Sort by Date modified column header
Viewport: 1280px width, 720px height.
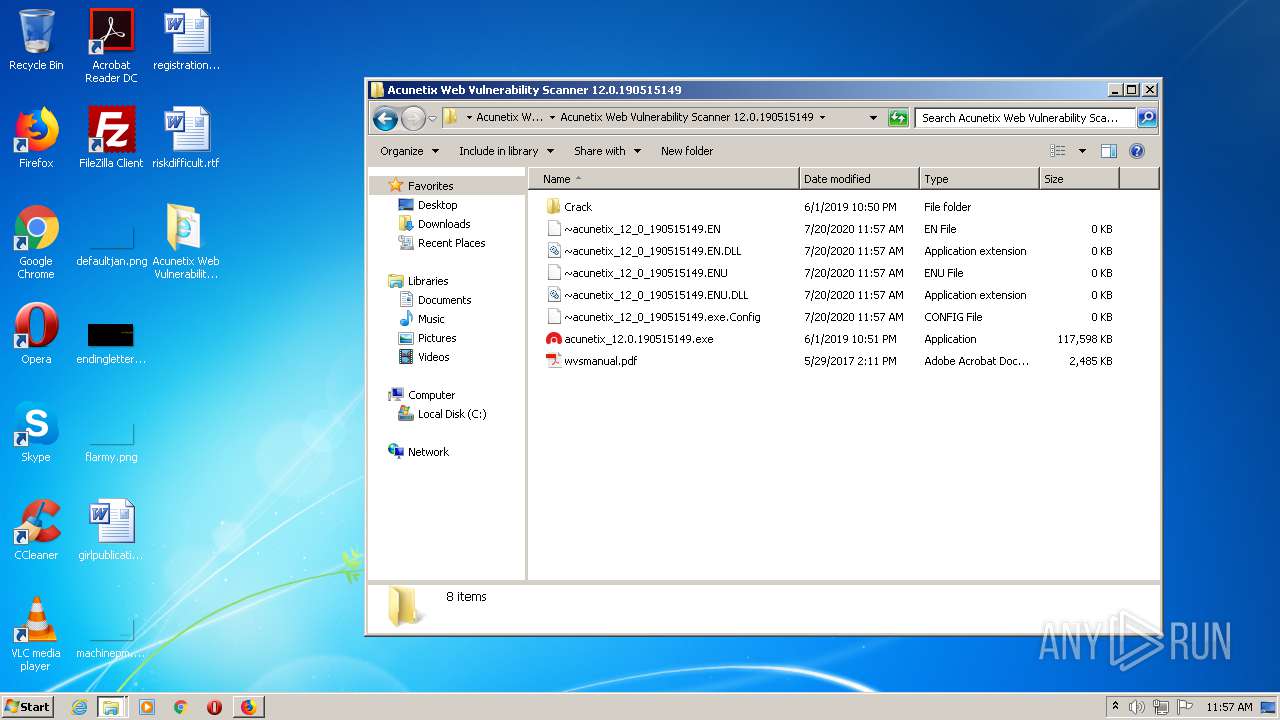(859, 179)
